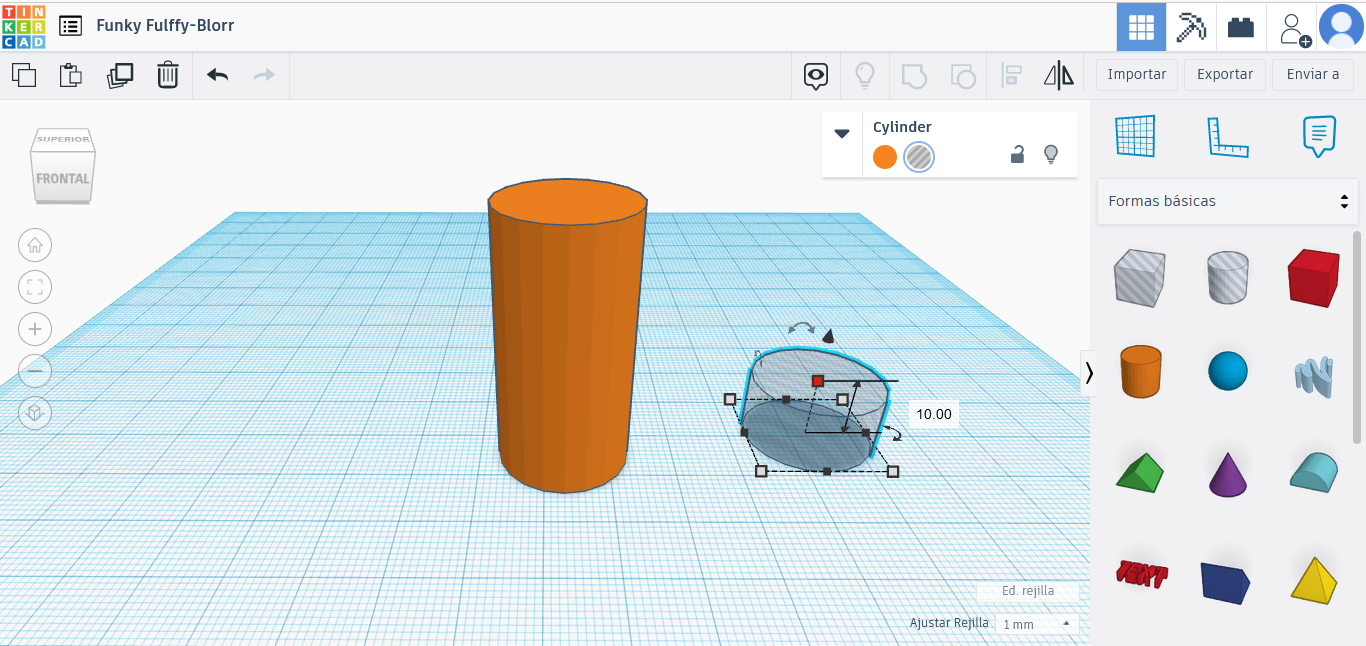1366x646 pixels.
Task: Click the Tinkercad logo
Action: tap(23, 26)
